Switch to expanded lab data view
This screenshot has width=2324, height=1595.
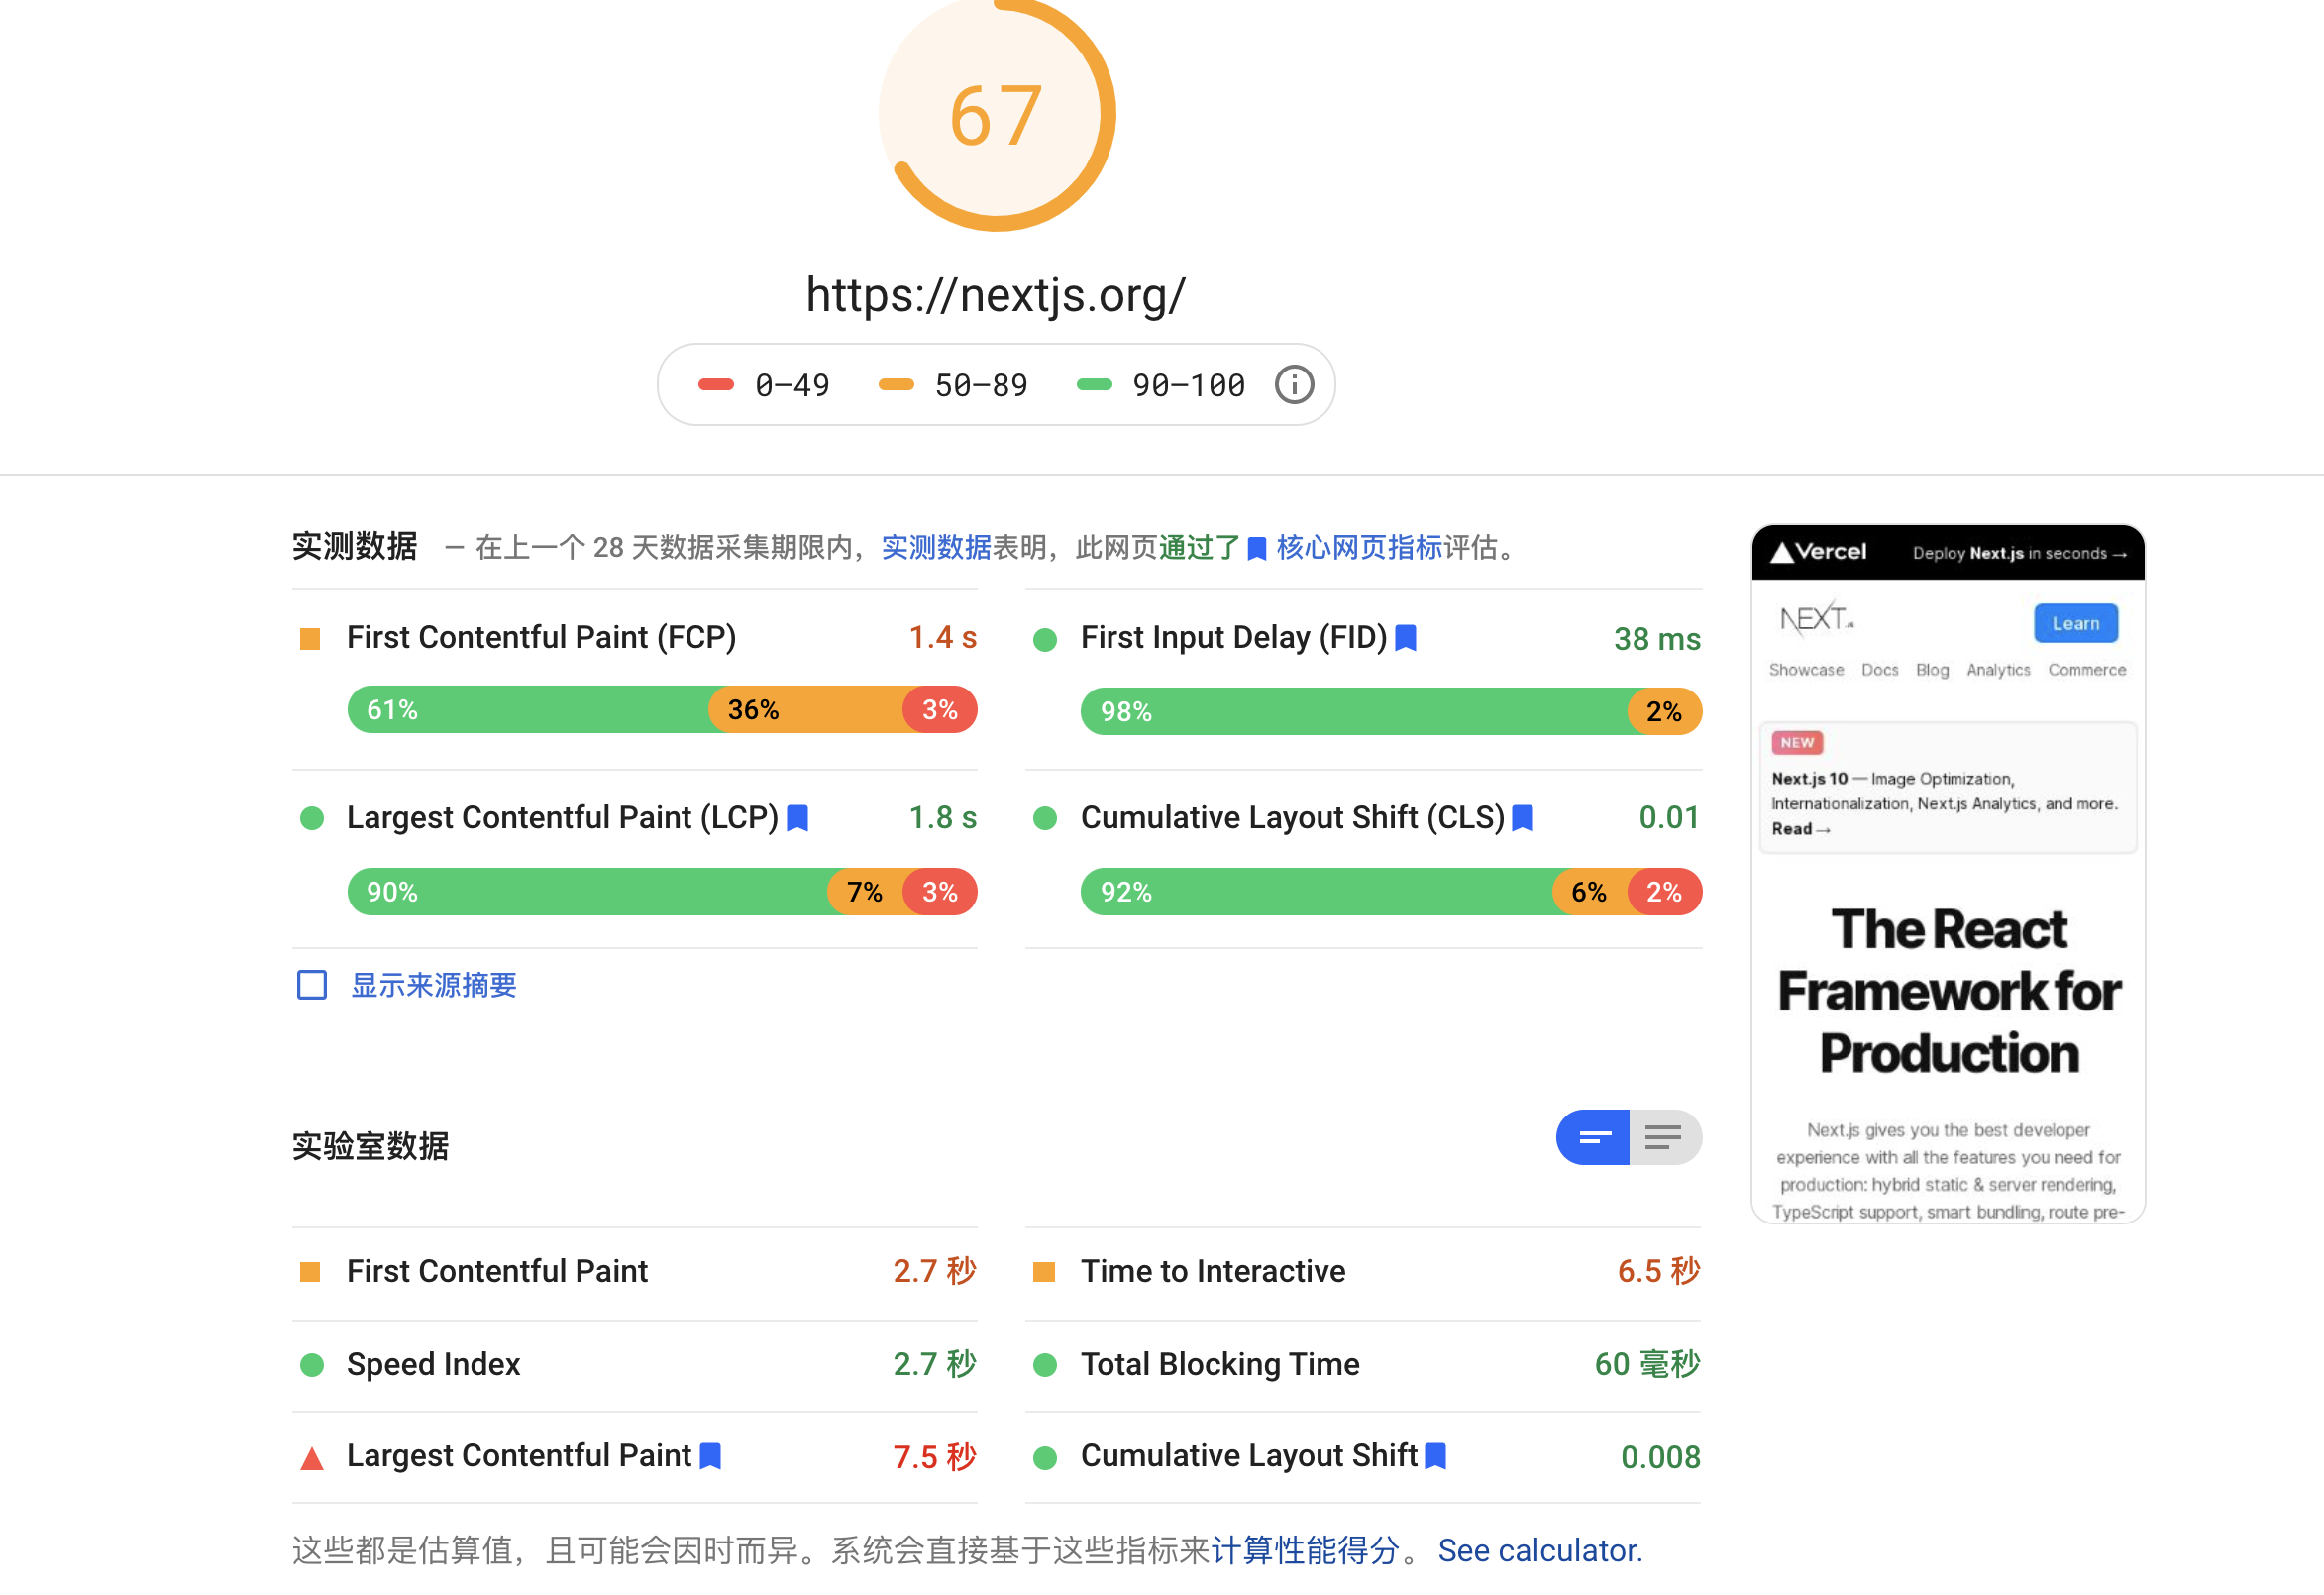tap(1666, 1138)
